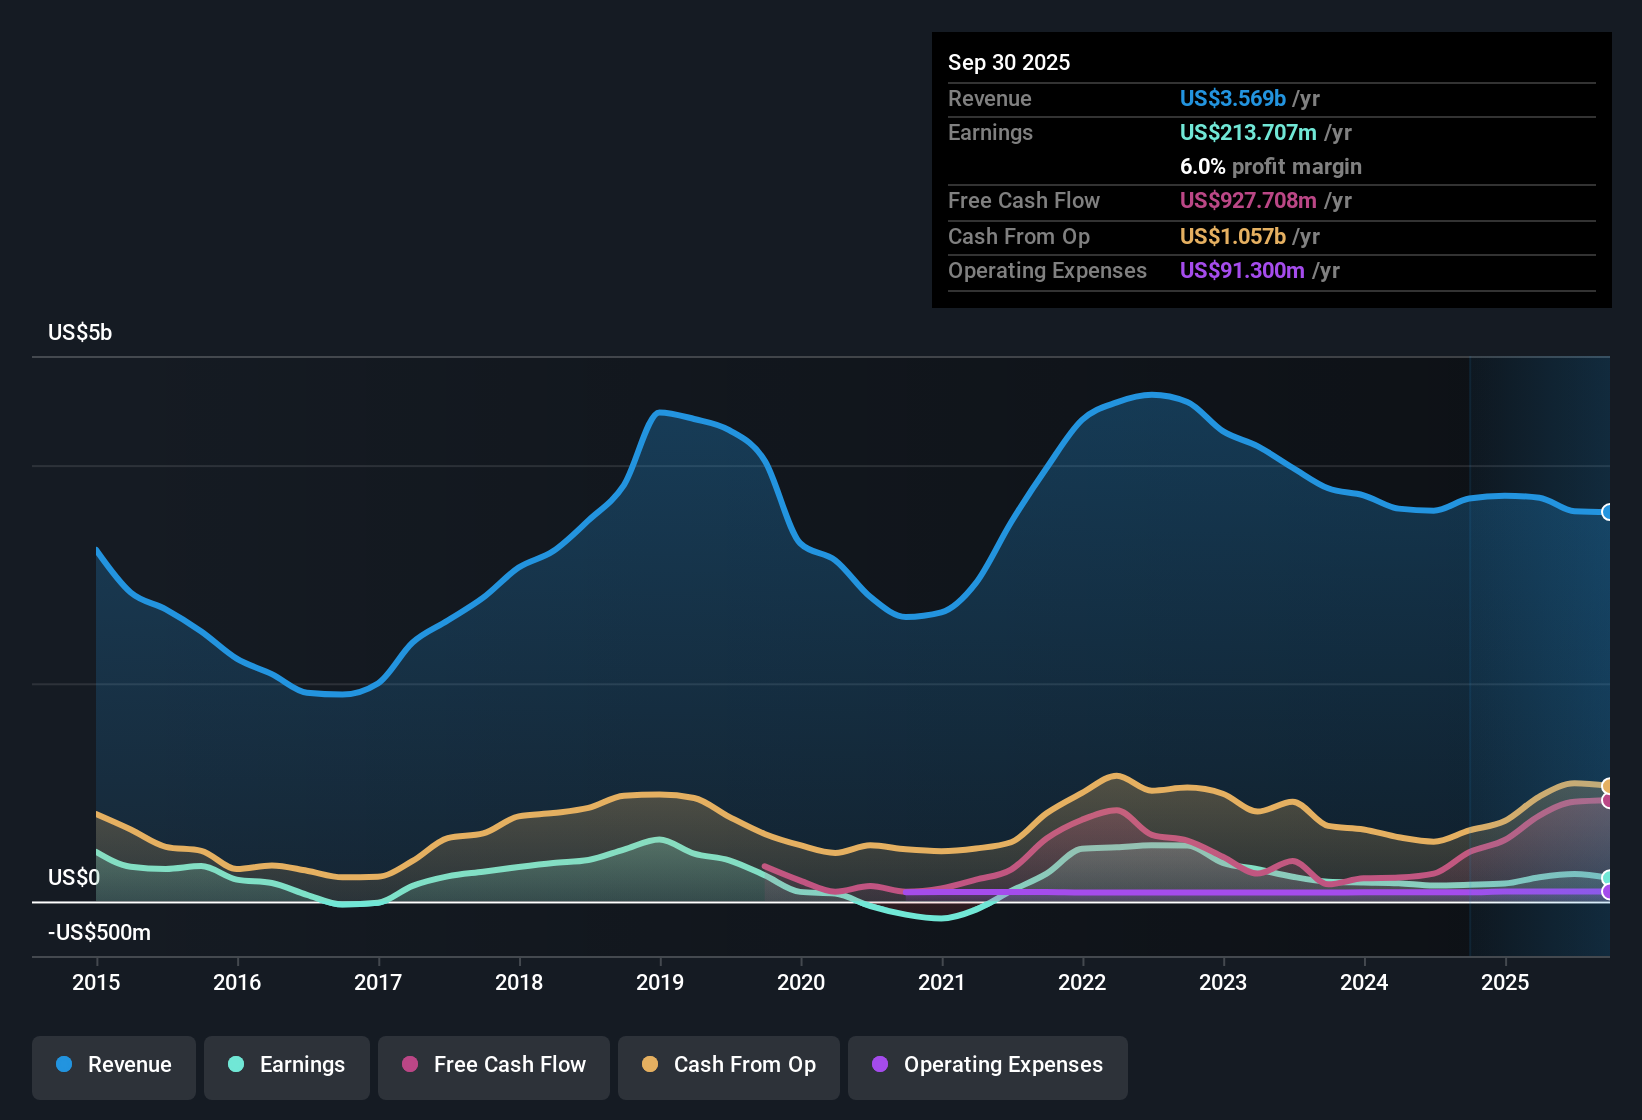1642x1120 pixels.
Task: Click the Cash From Op endpoint marker on the chart
Action: 1608,785
